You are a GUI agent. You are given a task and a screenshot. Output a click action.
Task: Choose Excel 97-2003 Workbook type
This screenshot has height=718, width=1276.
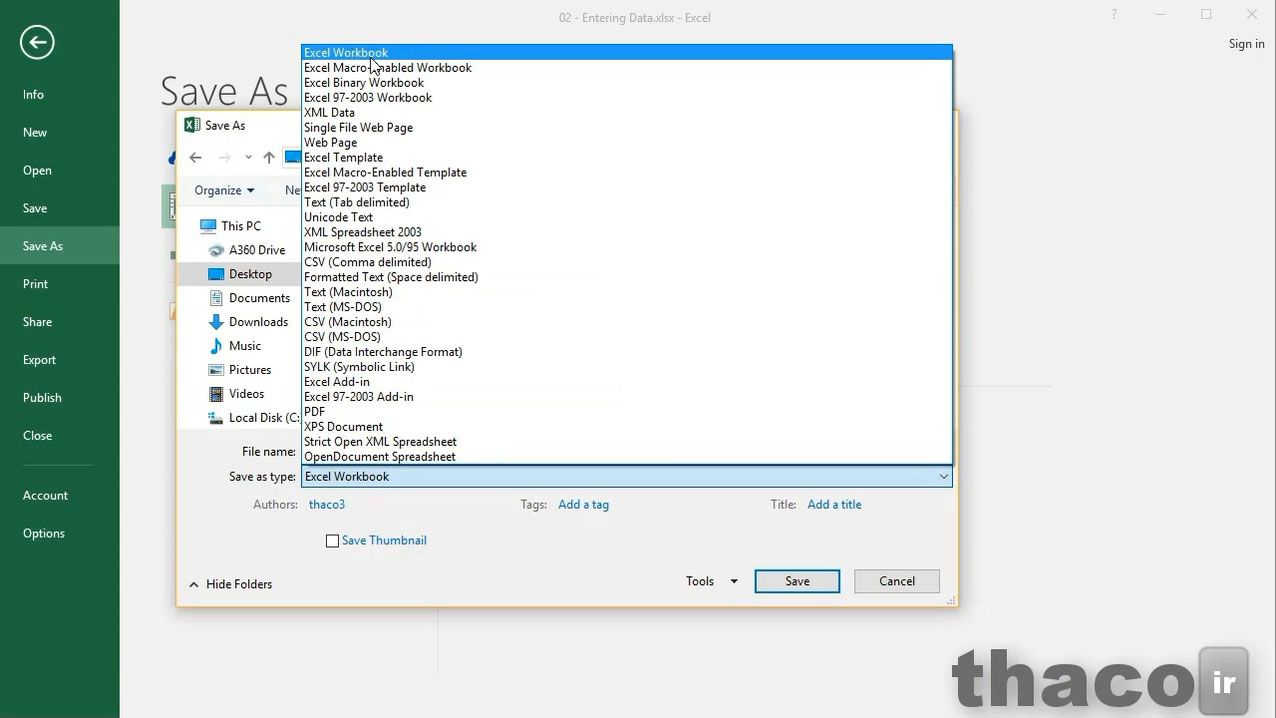pos(627,98)
